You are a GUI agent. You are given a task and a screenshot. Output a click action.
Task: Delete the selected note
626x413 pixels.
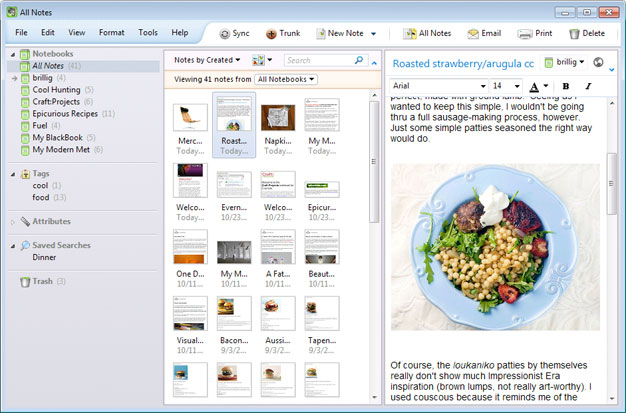586,33
